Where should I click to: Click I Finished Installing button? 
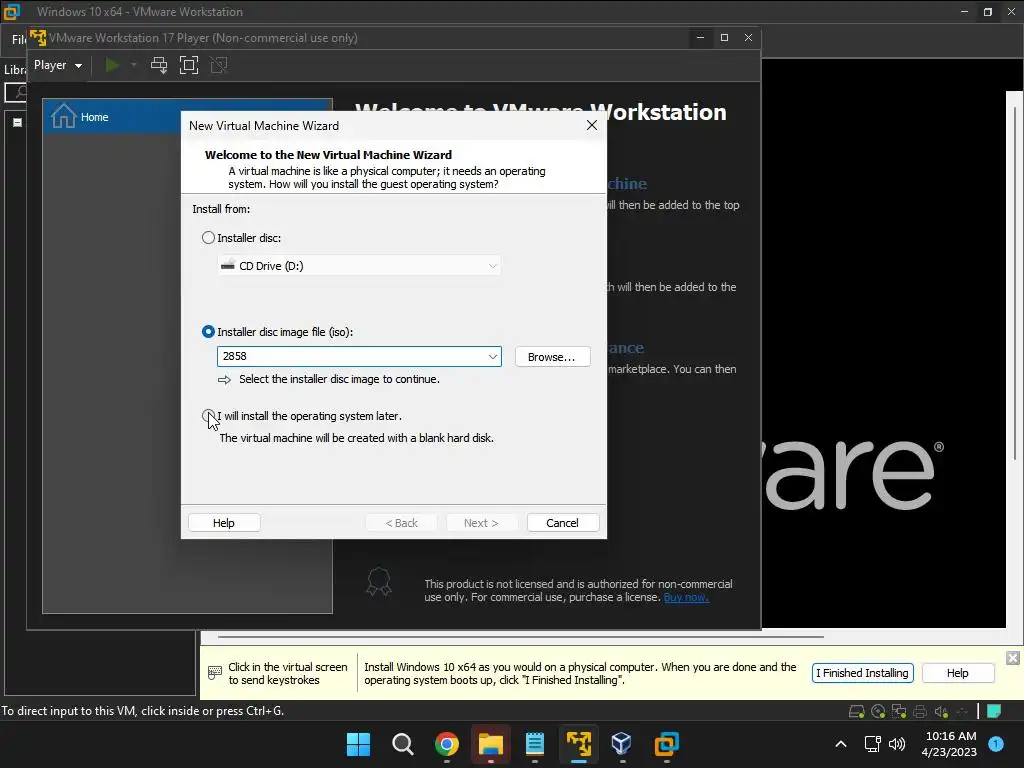(x=862, y=673)
